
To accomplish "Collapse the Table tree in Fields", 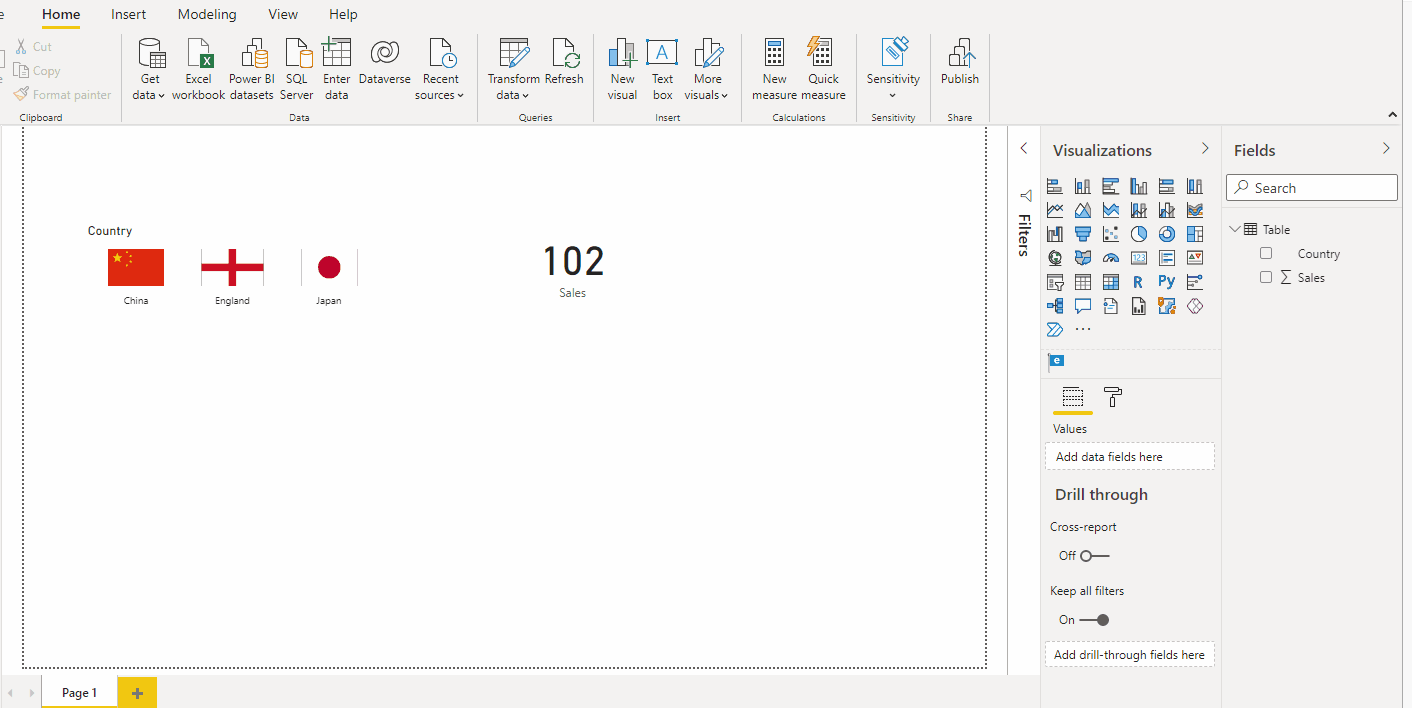I will 1236,229.
